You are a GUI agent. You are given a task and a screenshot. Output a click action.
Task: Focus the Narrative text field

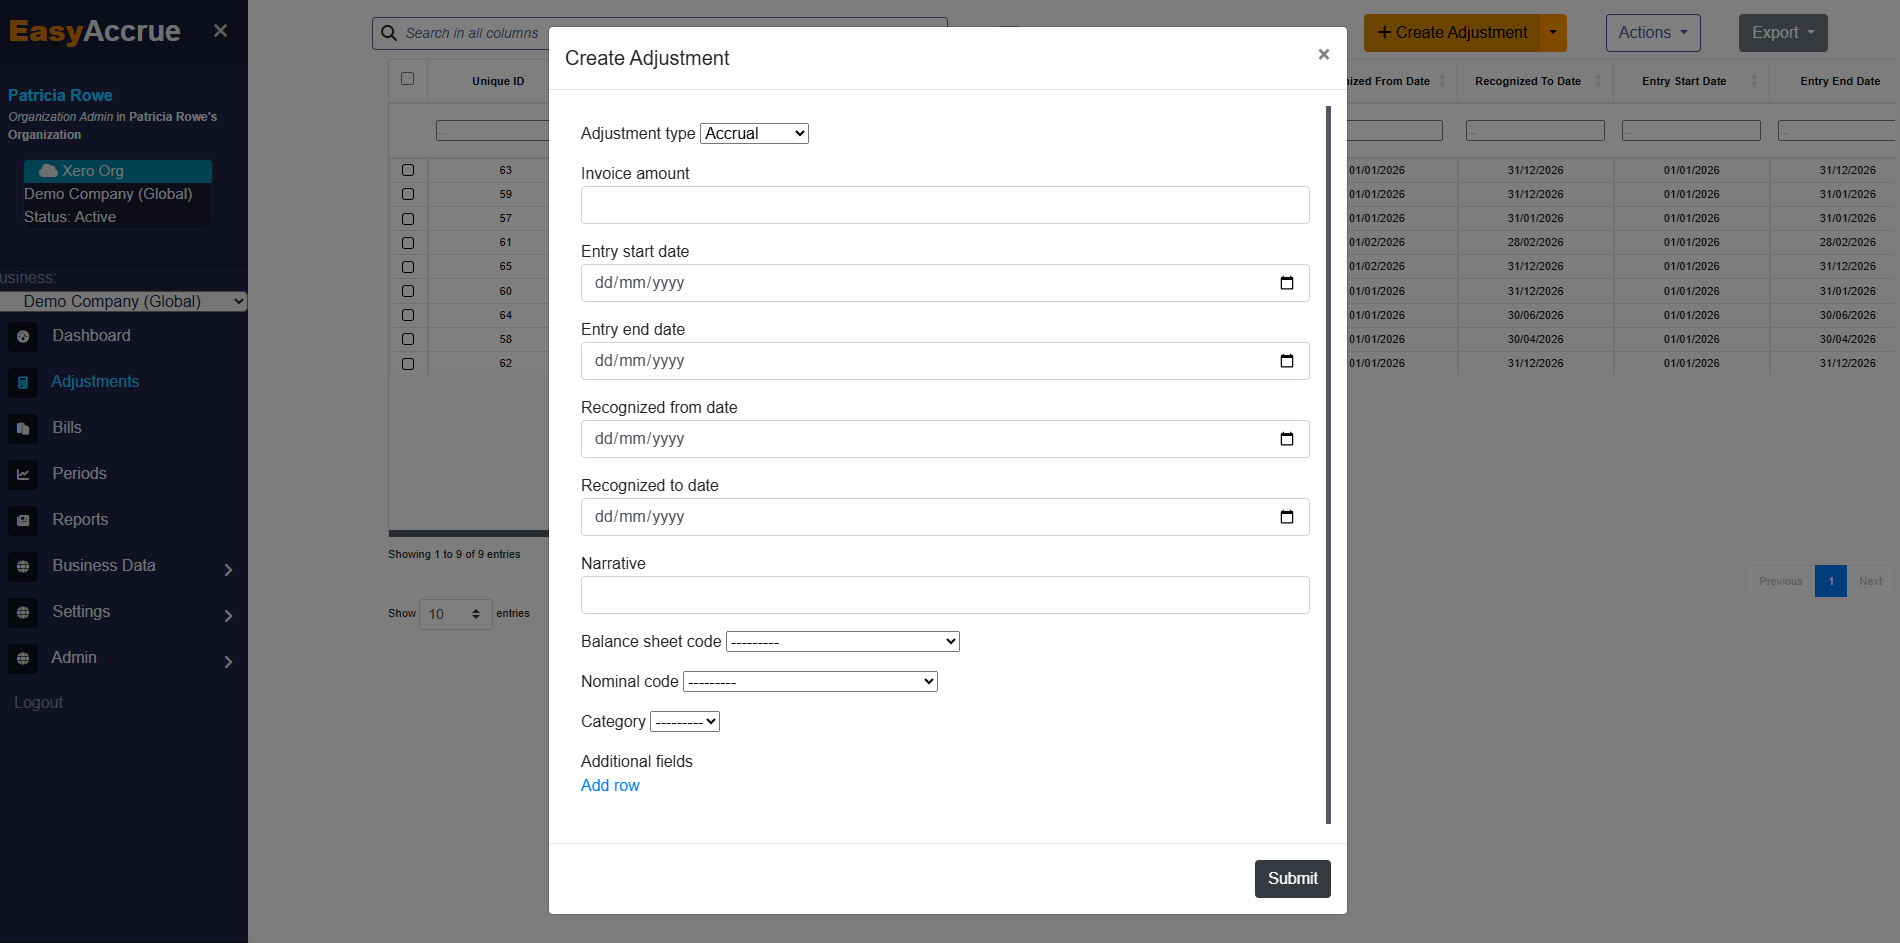(x=945, y=595)
